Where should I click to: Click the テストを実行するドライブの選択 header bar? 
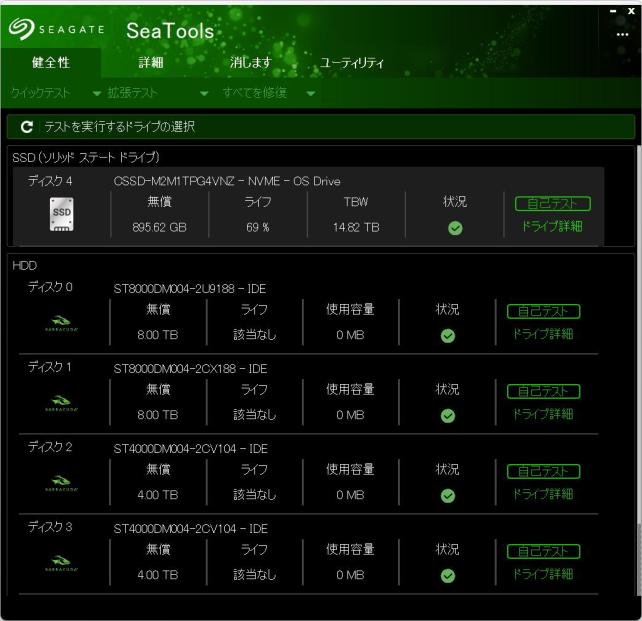(x=321, y=127)
